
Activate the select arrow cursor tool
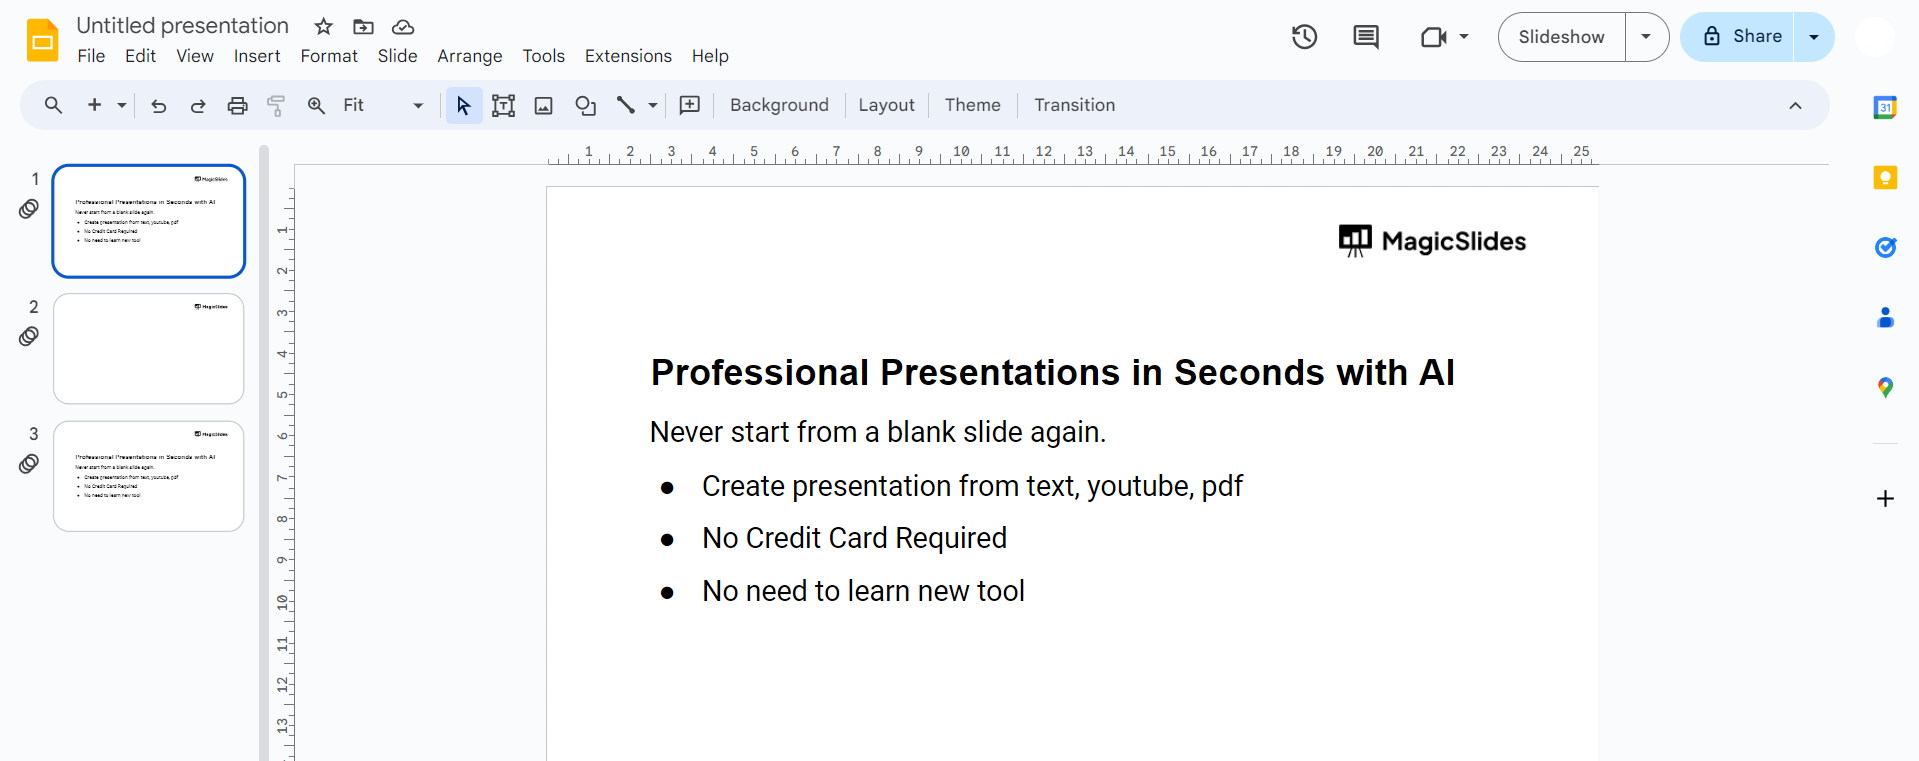(463, 105)
